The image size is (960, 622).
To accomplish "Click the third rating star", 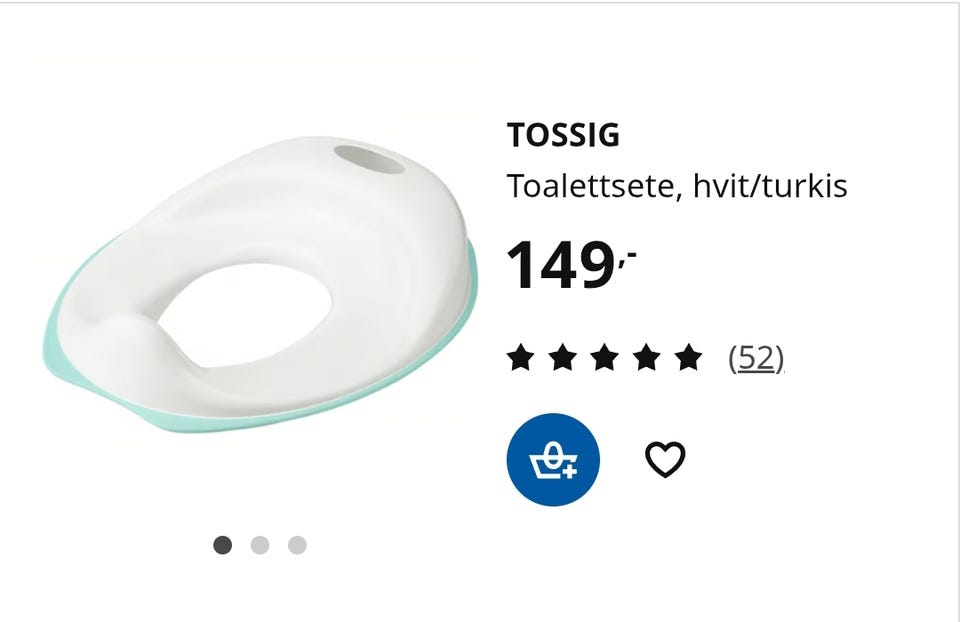I will pyautogui.click(x=605, y=357).
